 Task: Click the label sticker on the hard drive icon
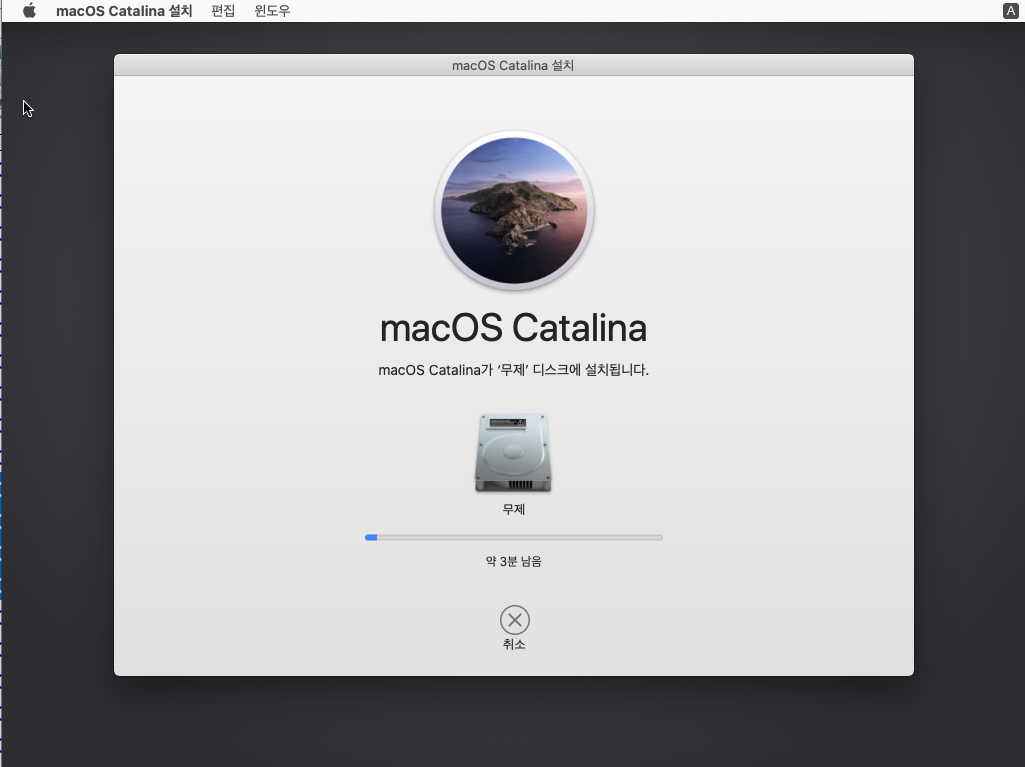click(508, 422)
